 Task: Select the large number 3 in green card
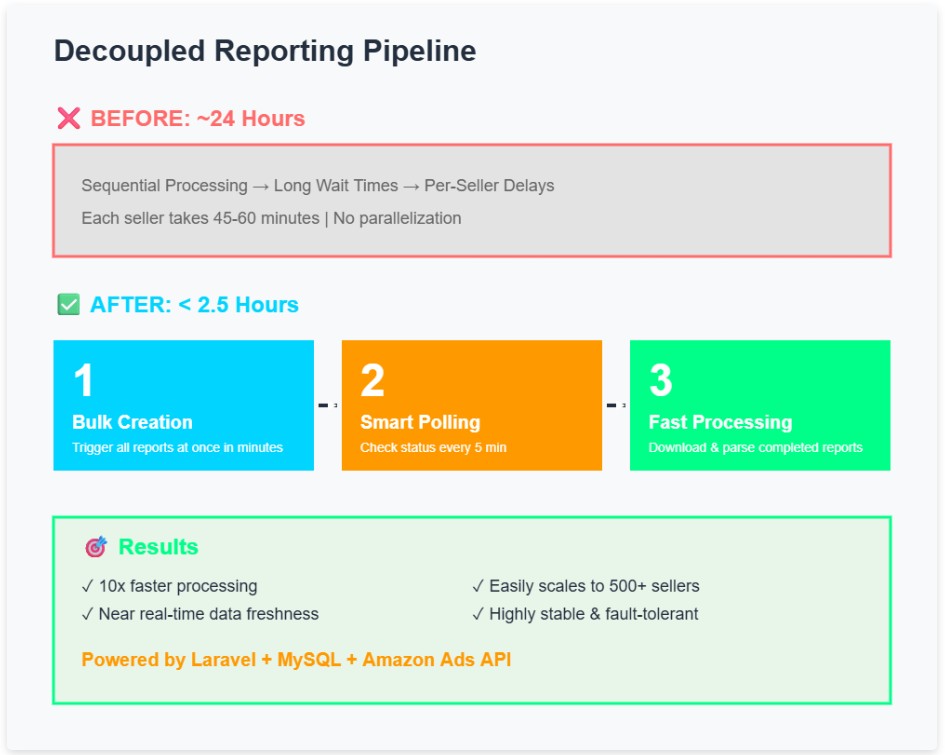[x=660, y=381]
